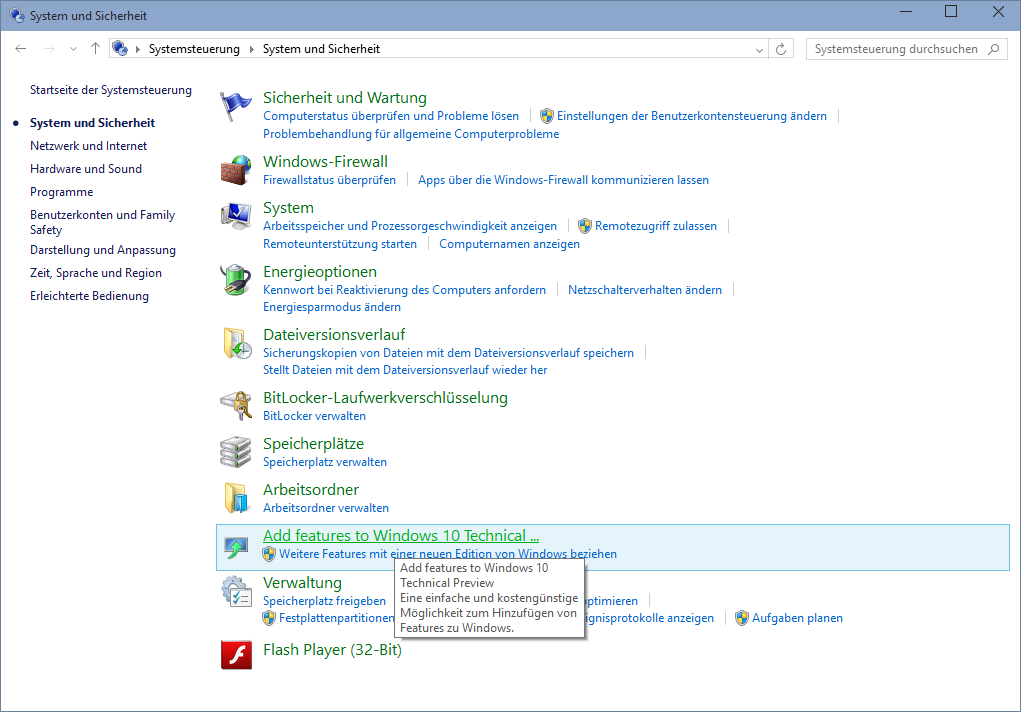Screen dimensions: 1021x712
Task: Click Systemsteuerung in the address breadcrumb
Action: tap(194, 49)
